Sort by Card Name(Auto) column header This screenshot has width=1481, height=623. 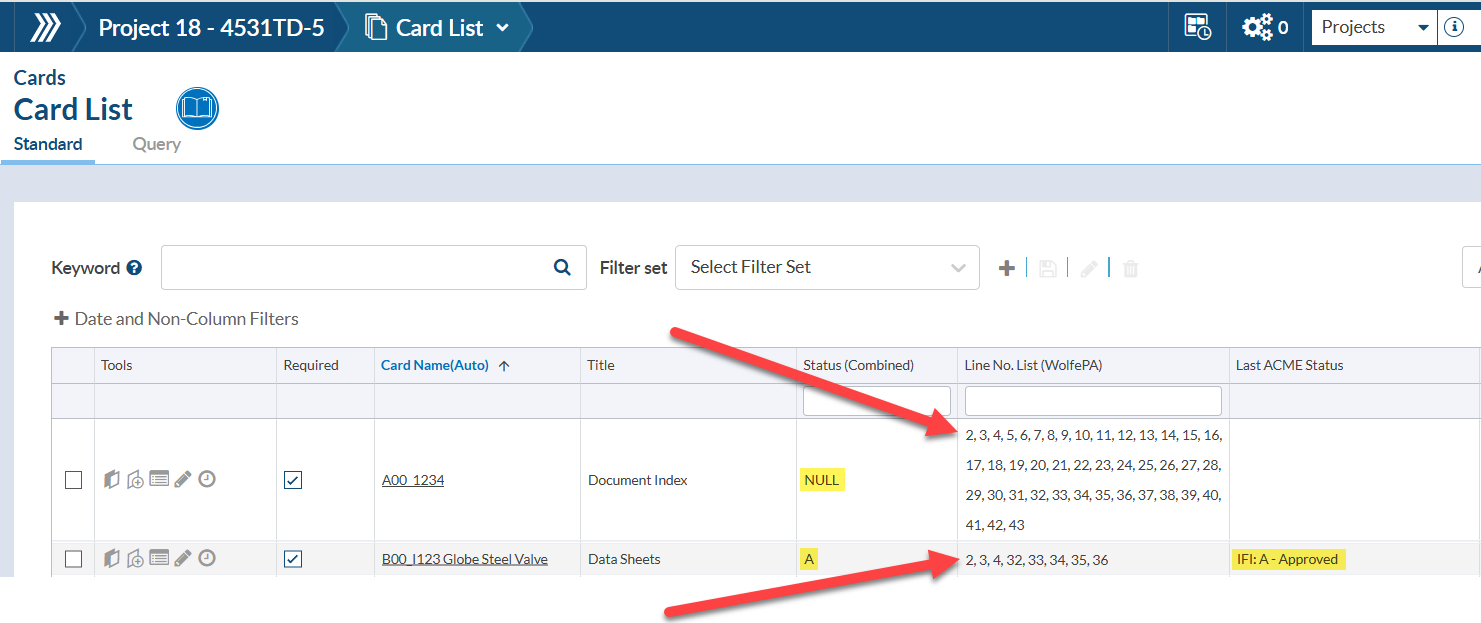pos(435,365)
